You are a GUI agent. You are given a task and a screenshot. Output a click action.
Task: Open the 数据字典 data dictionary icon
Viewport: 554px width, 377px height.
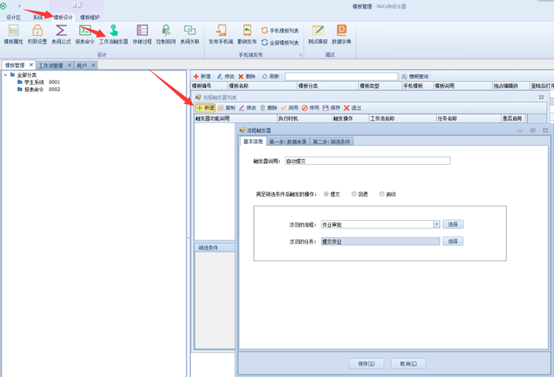[x=341, y=34]
